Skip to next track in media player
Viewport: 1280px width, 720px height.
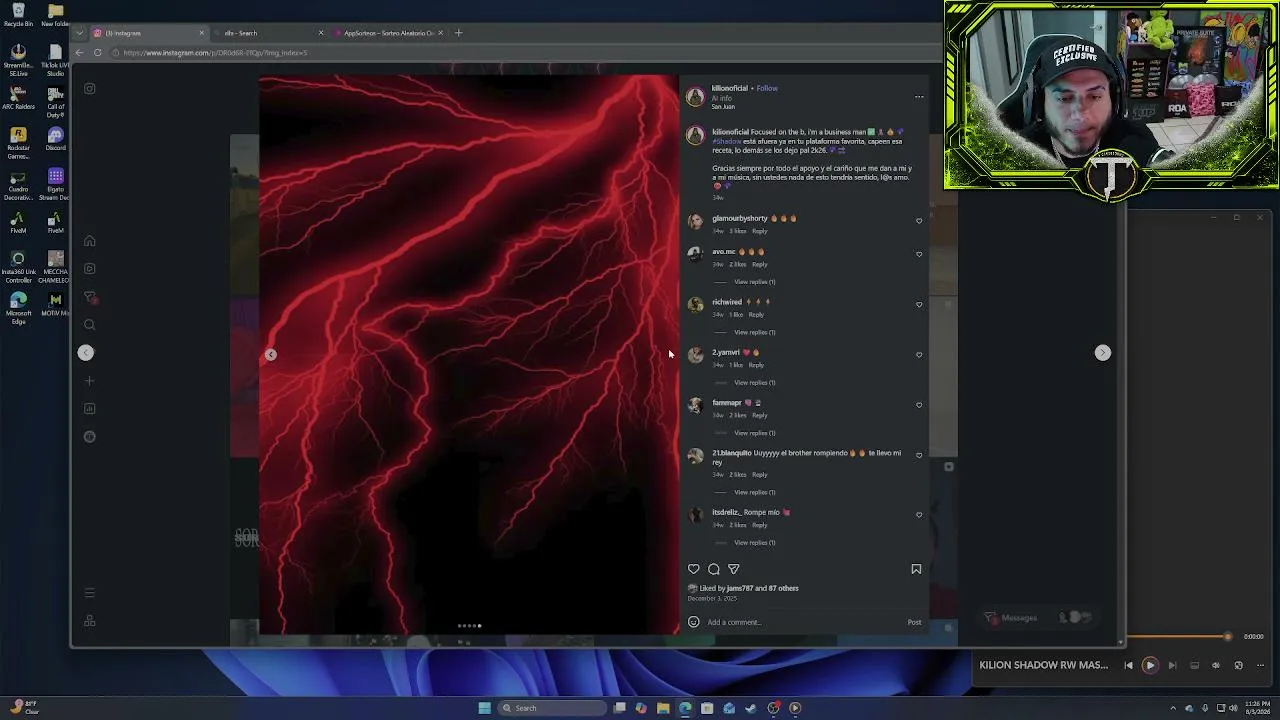(1172, 665)
